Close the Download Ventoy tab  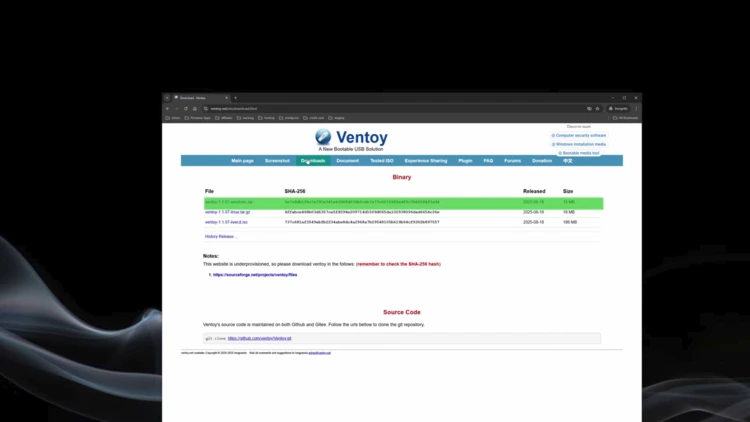(226, 98)
